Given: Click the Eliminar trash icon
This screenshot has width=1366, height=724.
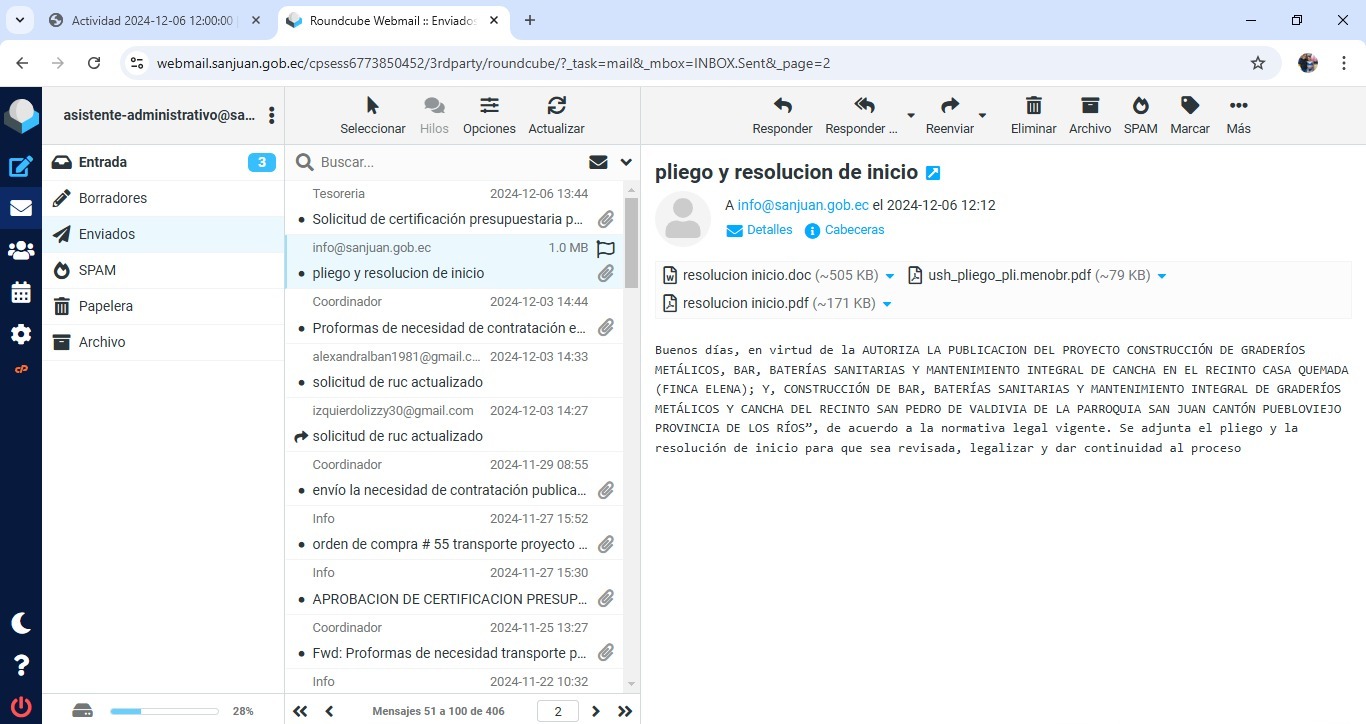Looking at the screenshot, I should point(1033,106).
